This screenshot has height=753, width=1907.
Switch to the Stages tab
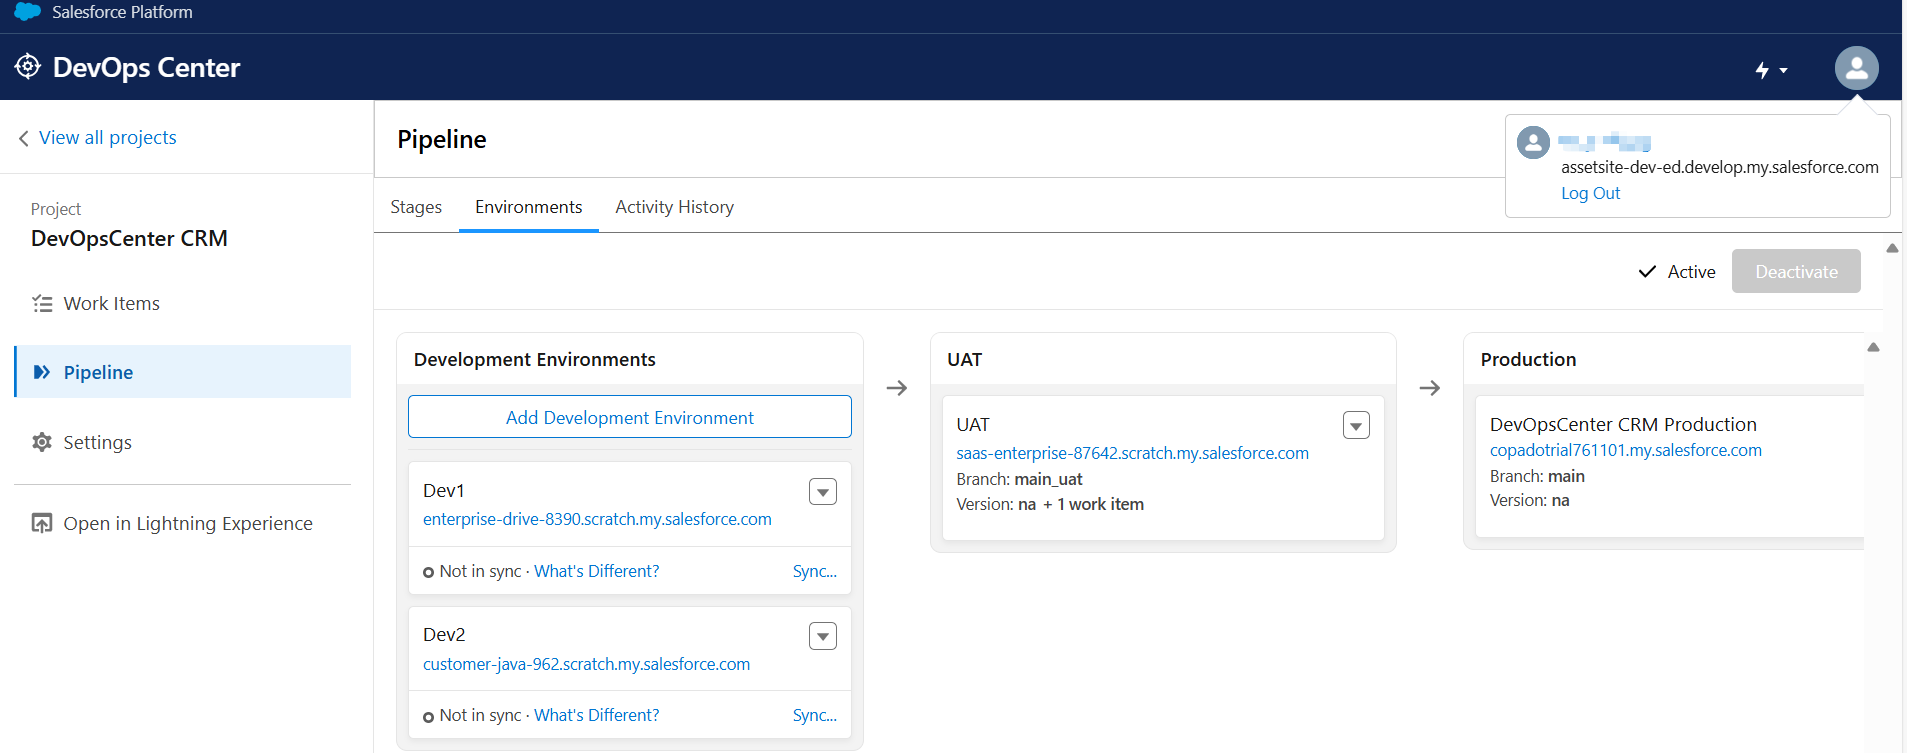tap(416, 207)
